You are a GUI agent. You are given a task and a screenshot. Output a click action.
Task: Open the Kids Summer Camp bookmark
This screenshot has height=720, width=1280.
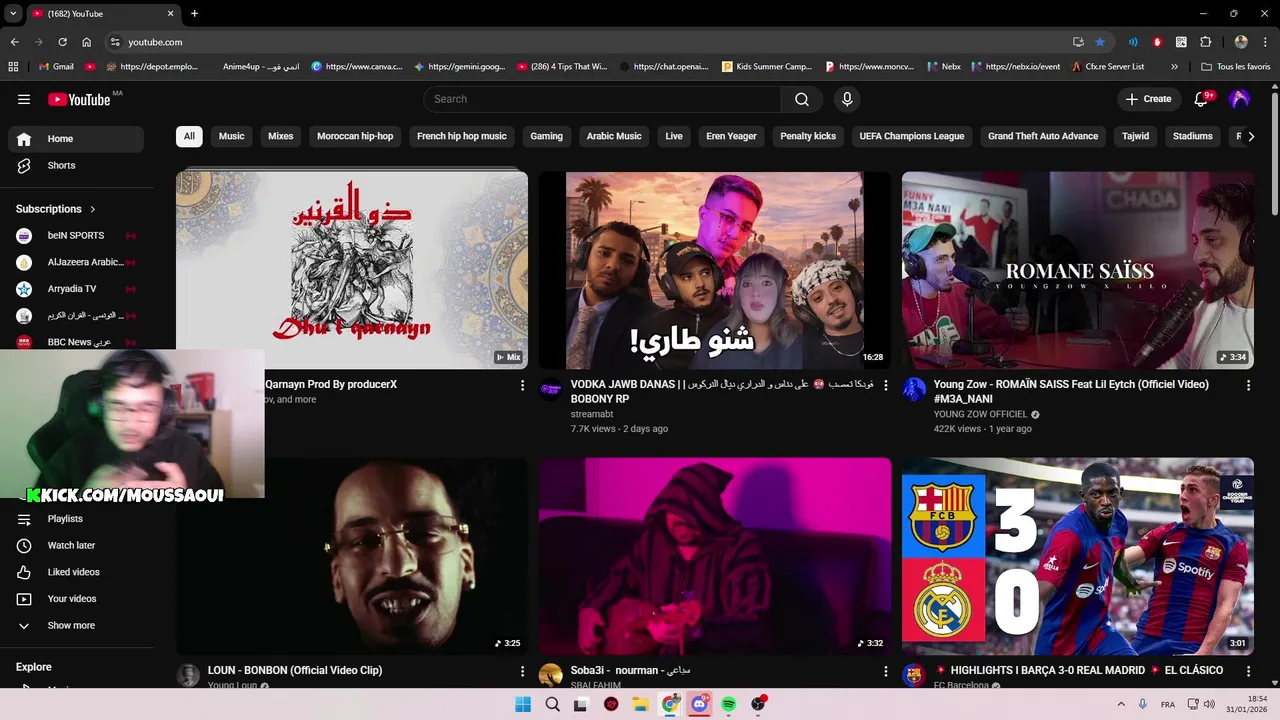click(x=768, y=67)
